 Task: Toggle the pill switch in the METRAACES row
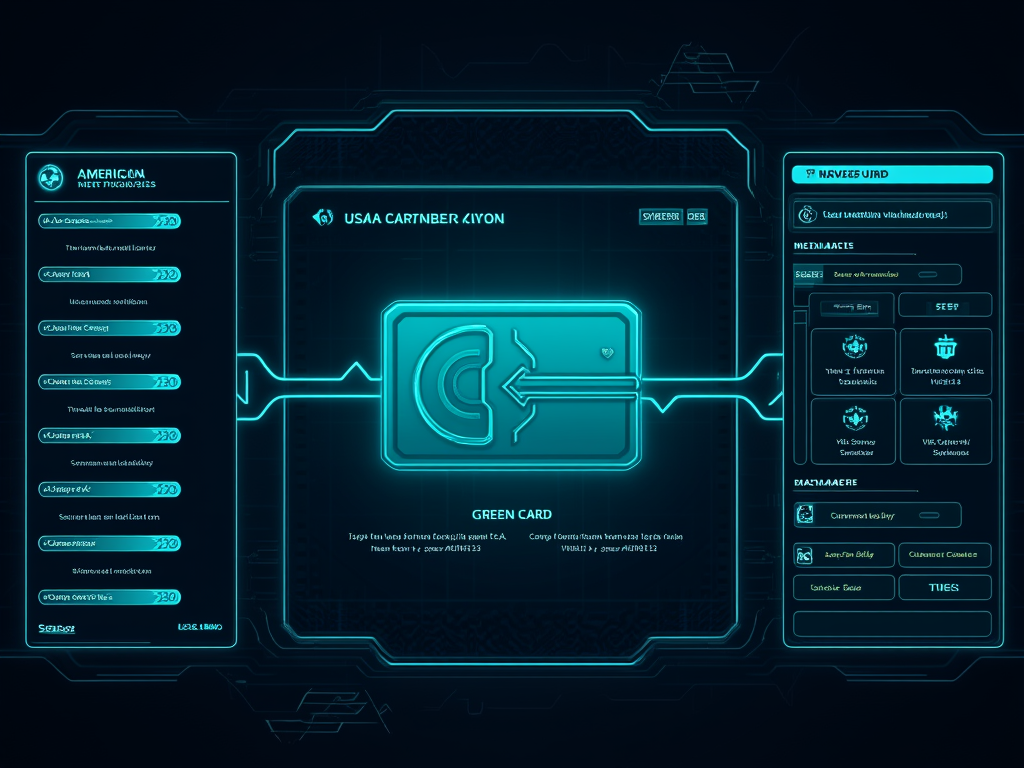click(927, 274)
